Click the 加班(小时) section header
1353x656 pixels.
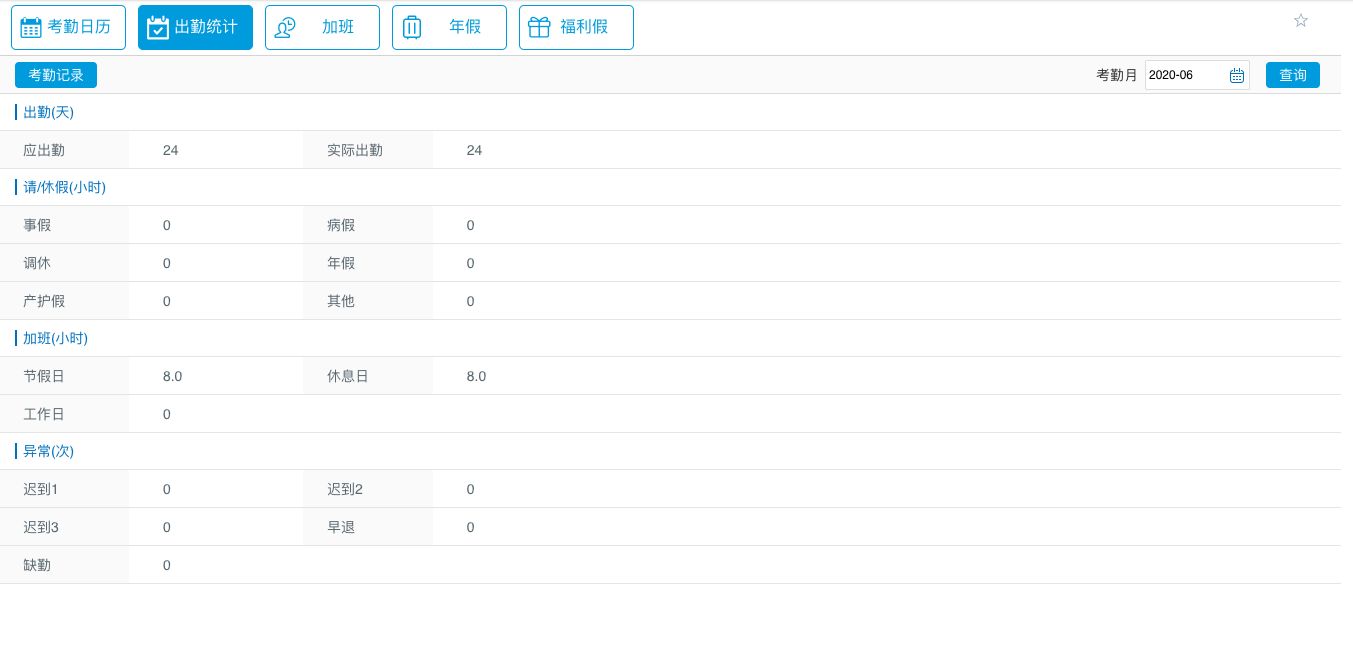click(55, 339)
